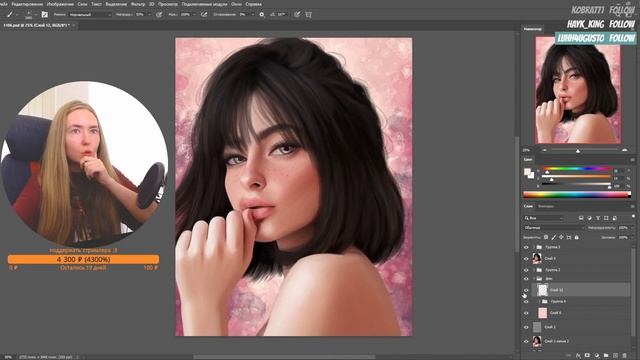Open the Фильтр menu

[x=138, y=4]
